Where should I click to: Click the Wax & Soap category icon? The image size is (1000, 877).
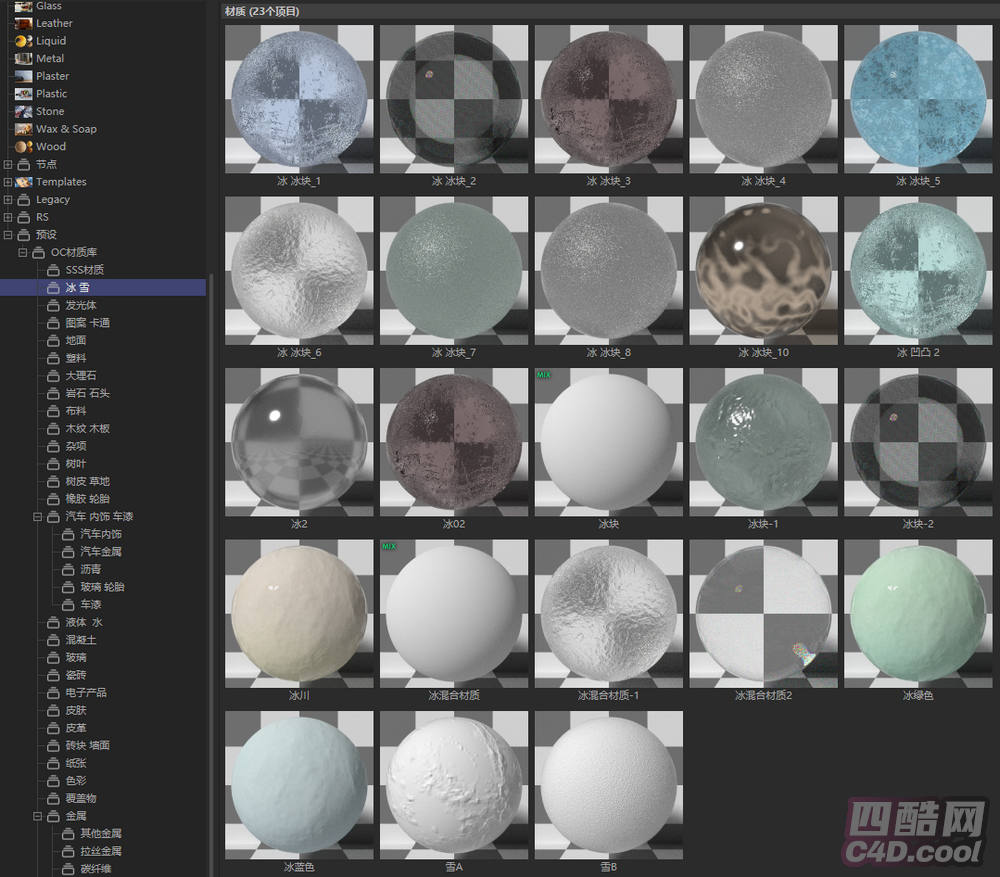coord(23,129)
